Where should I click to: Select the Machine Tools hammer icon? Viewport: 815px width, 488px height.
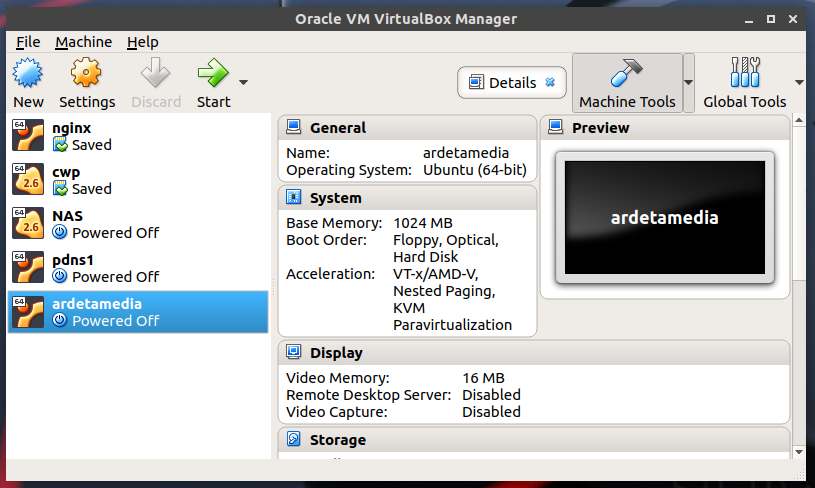point(627,73)
